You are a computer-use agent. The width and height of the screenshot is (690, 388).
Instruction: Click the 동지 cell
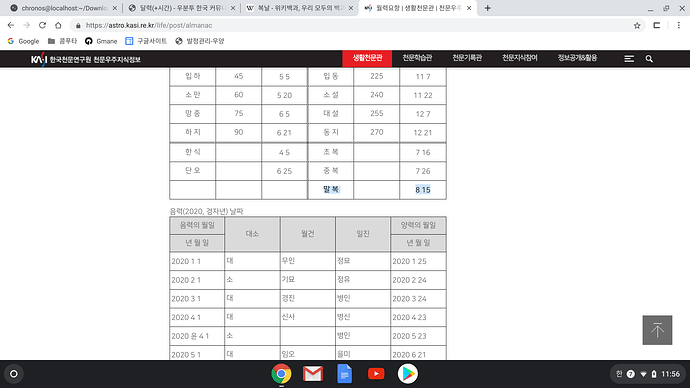pyautogui.click(x=331, y=132)
